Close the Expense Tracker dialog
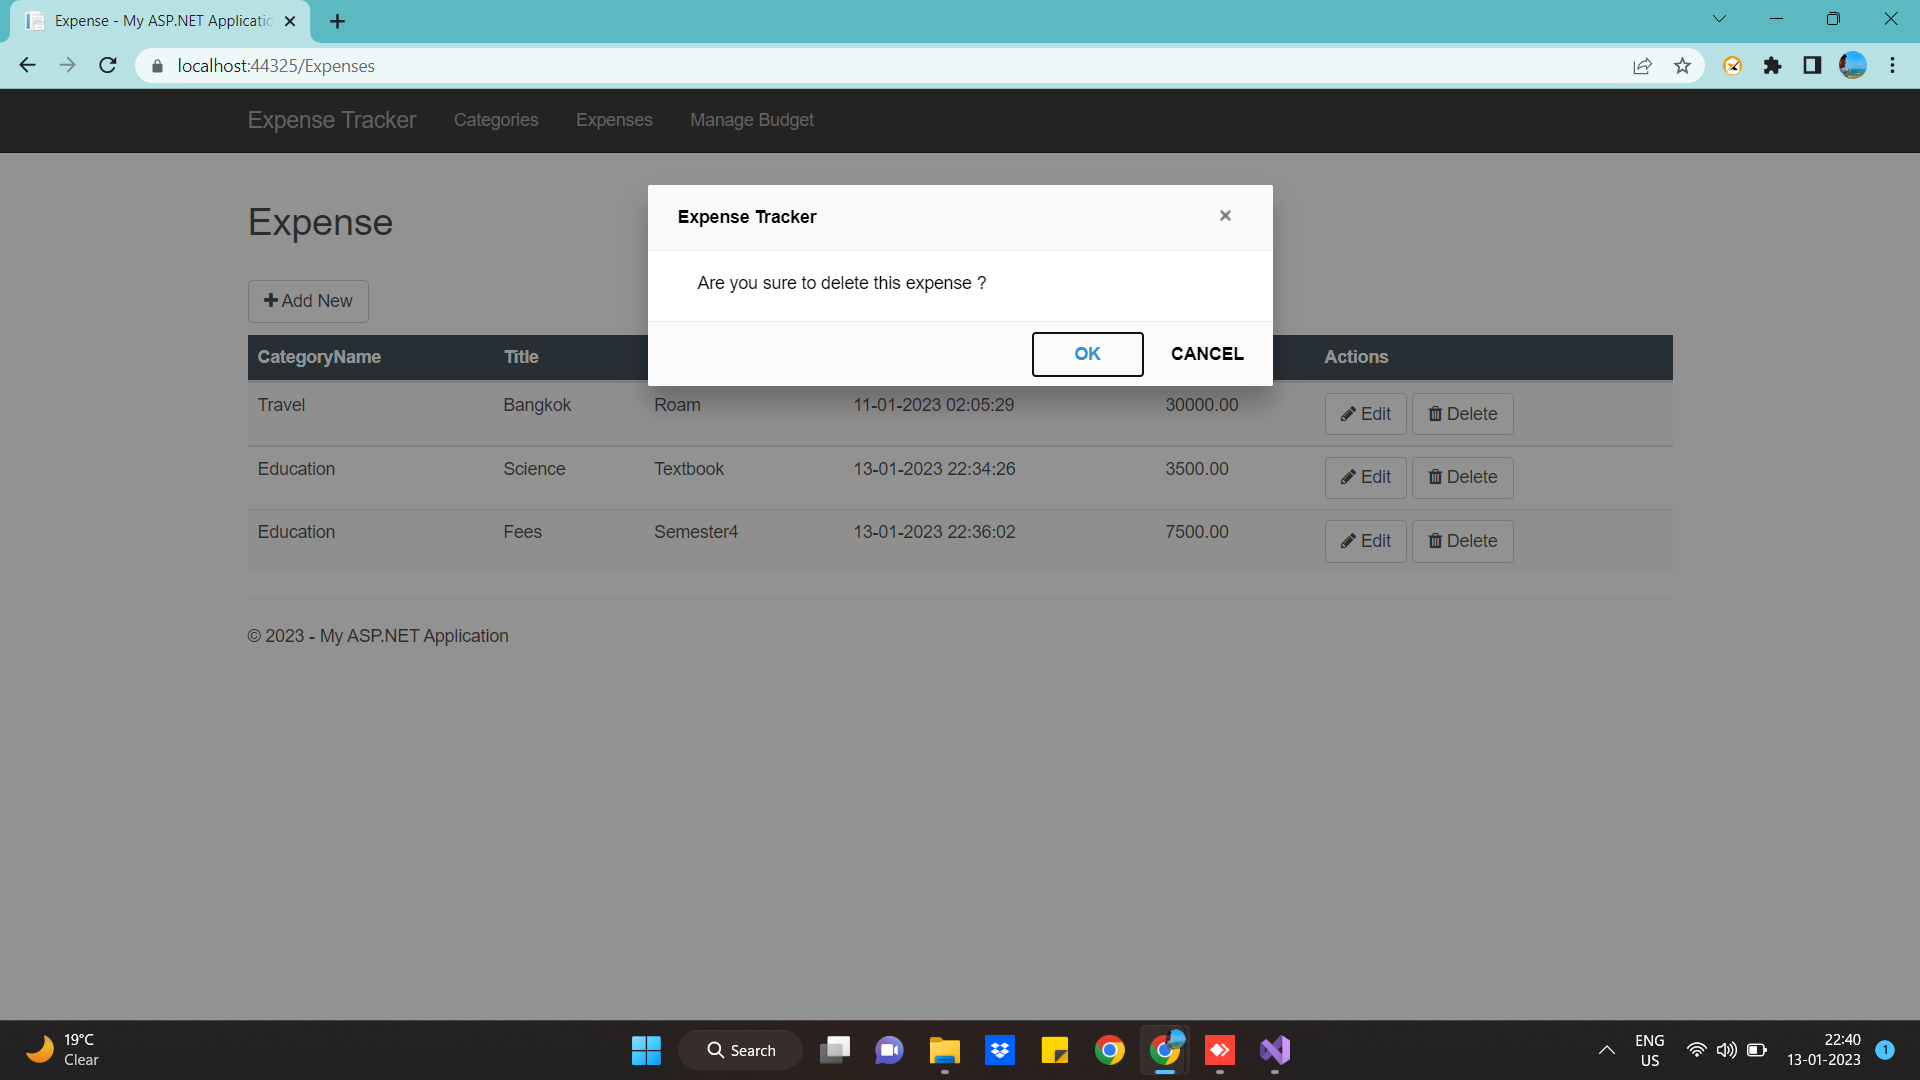1920x1080 pixels. click(x=1225, y=215)
